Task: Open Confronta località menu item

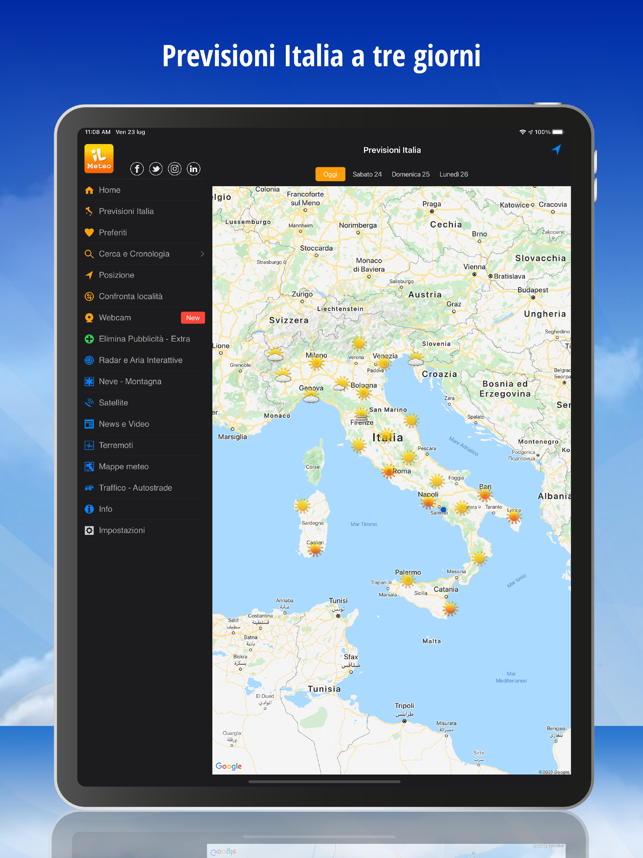Action: tap(144, 297)
